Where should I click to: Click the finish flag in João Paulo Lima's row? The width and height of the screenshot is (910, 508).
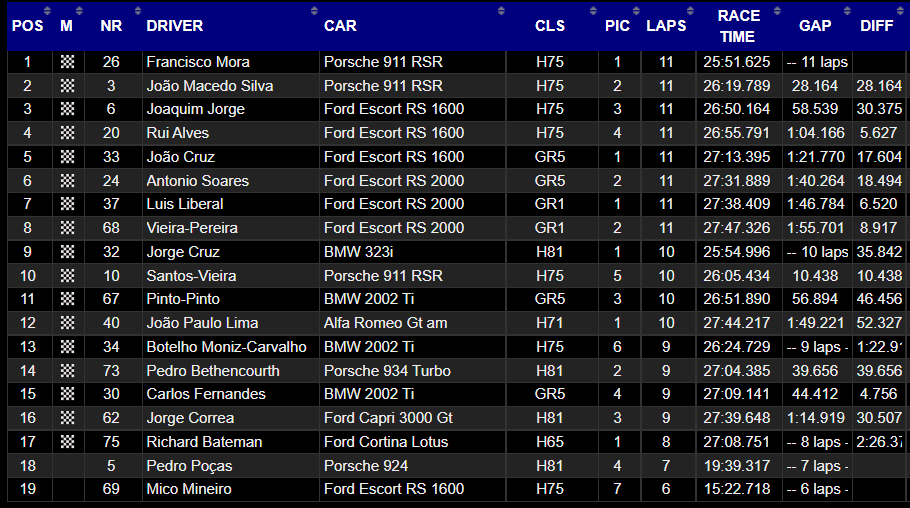[67, 323]
